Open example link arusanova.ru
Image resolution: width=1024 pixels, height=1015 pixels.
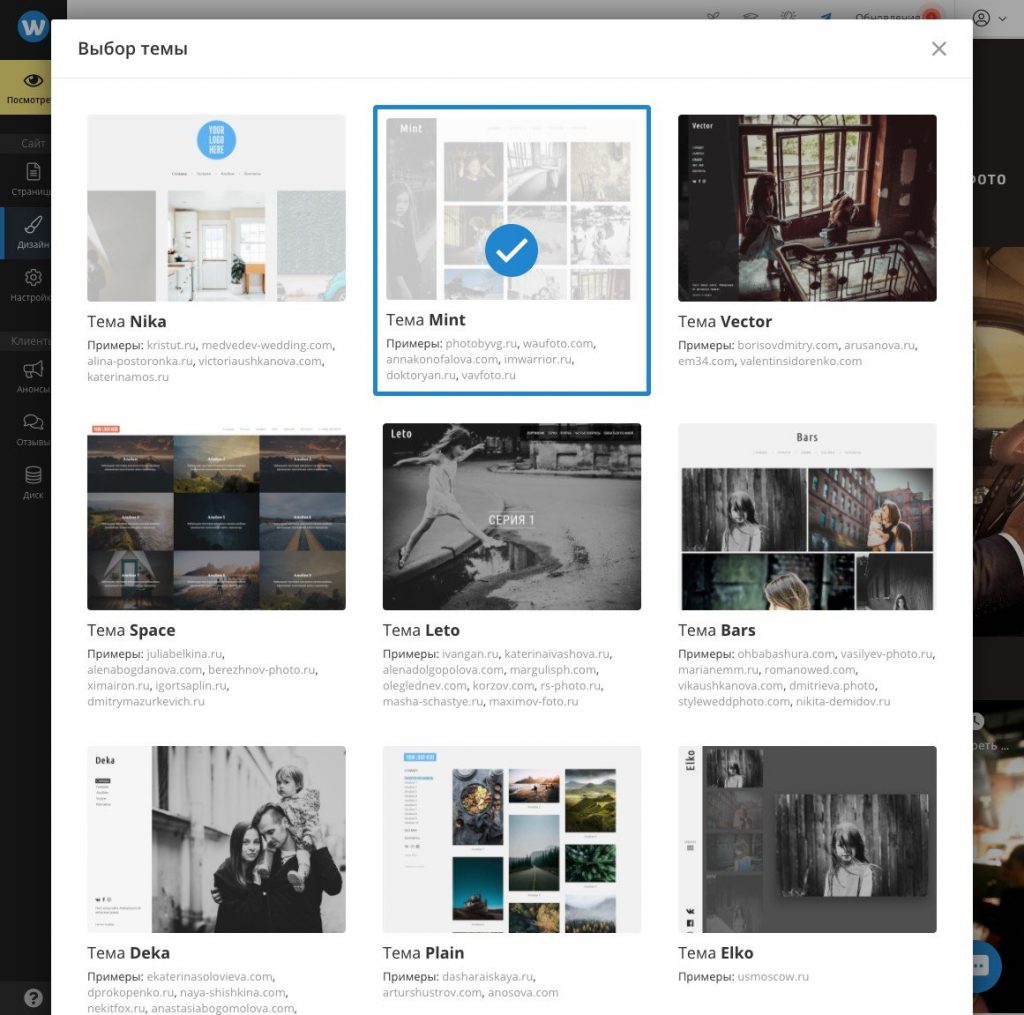point(879,345)
